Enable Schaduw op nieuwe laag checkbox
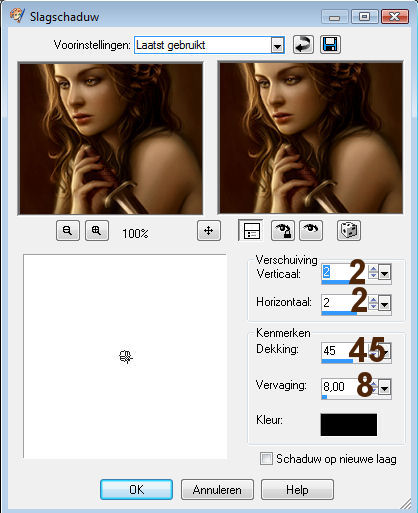 click(x=266, y=459)
